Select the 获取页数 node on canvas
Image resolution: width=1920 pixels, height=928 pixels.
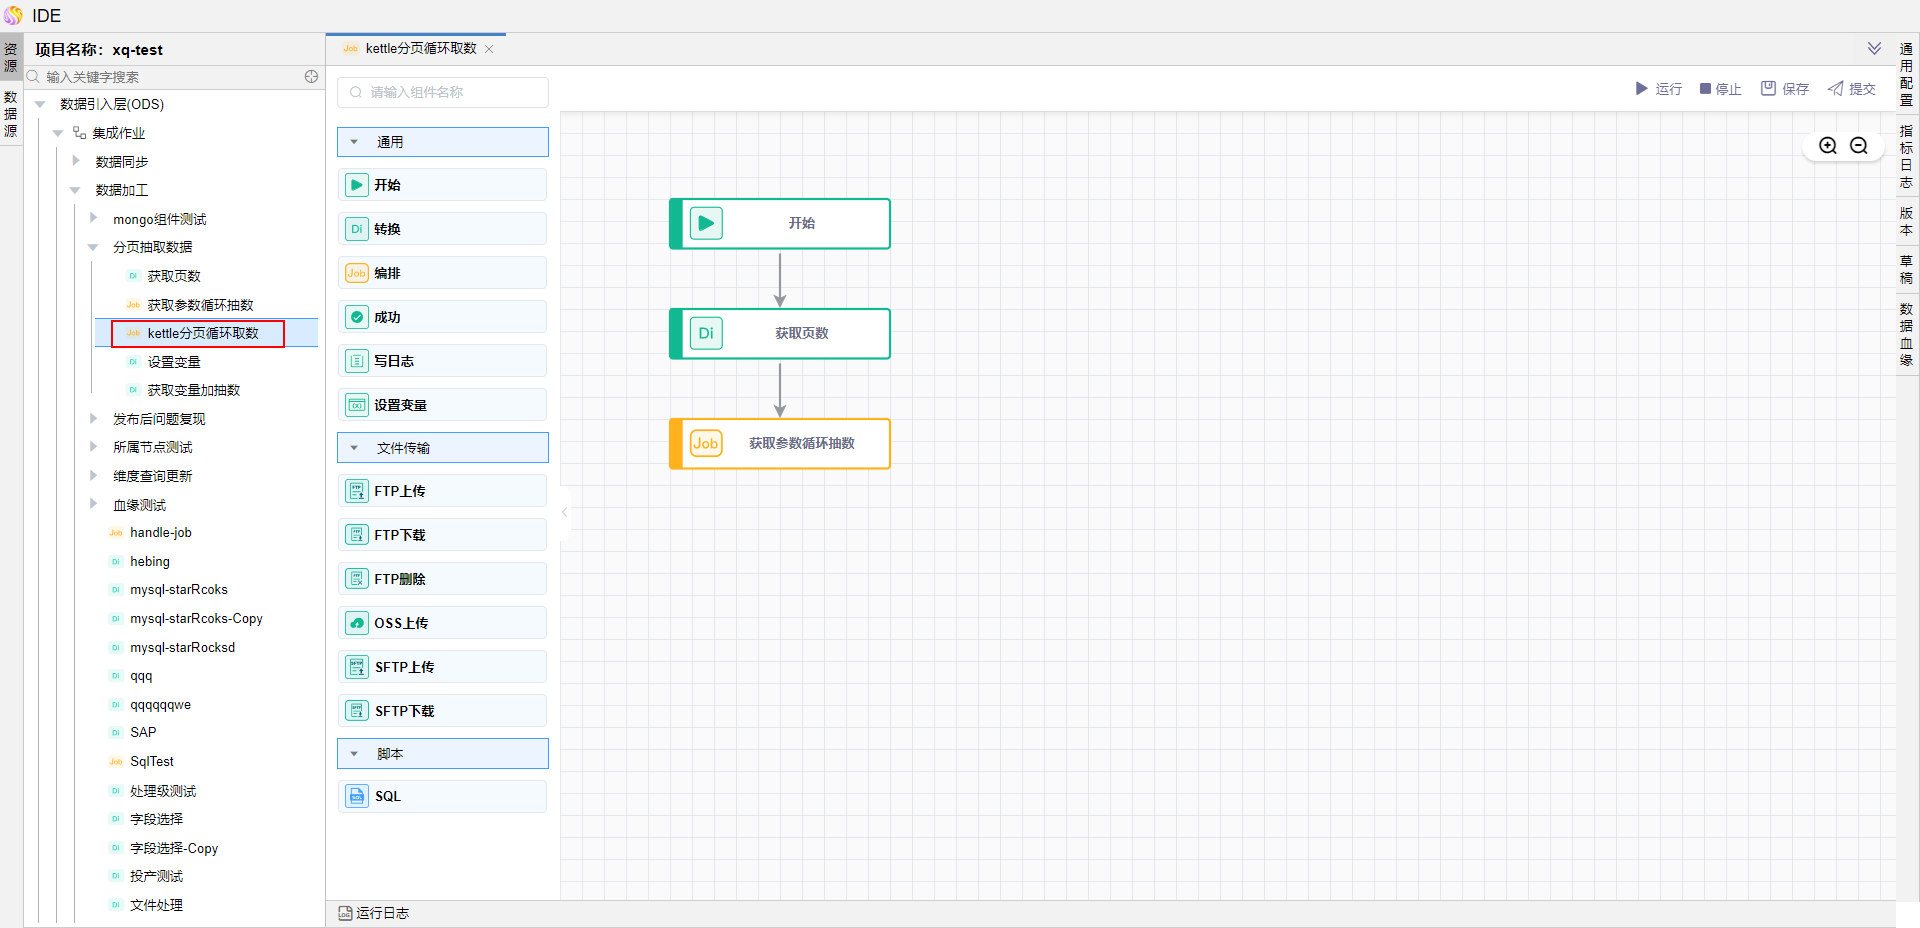[780, 334]
